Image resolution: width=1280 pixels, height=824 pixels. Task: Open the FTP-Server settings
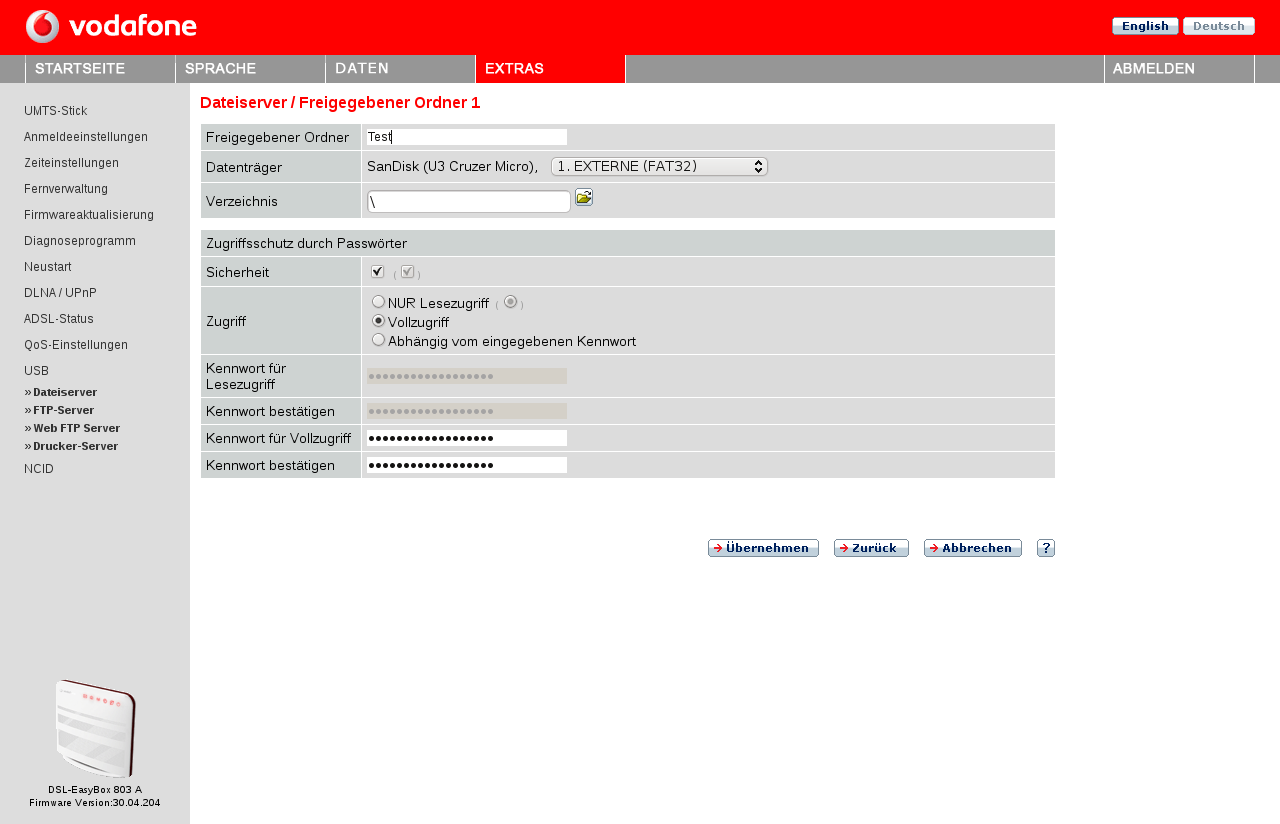click(61, 409)
